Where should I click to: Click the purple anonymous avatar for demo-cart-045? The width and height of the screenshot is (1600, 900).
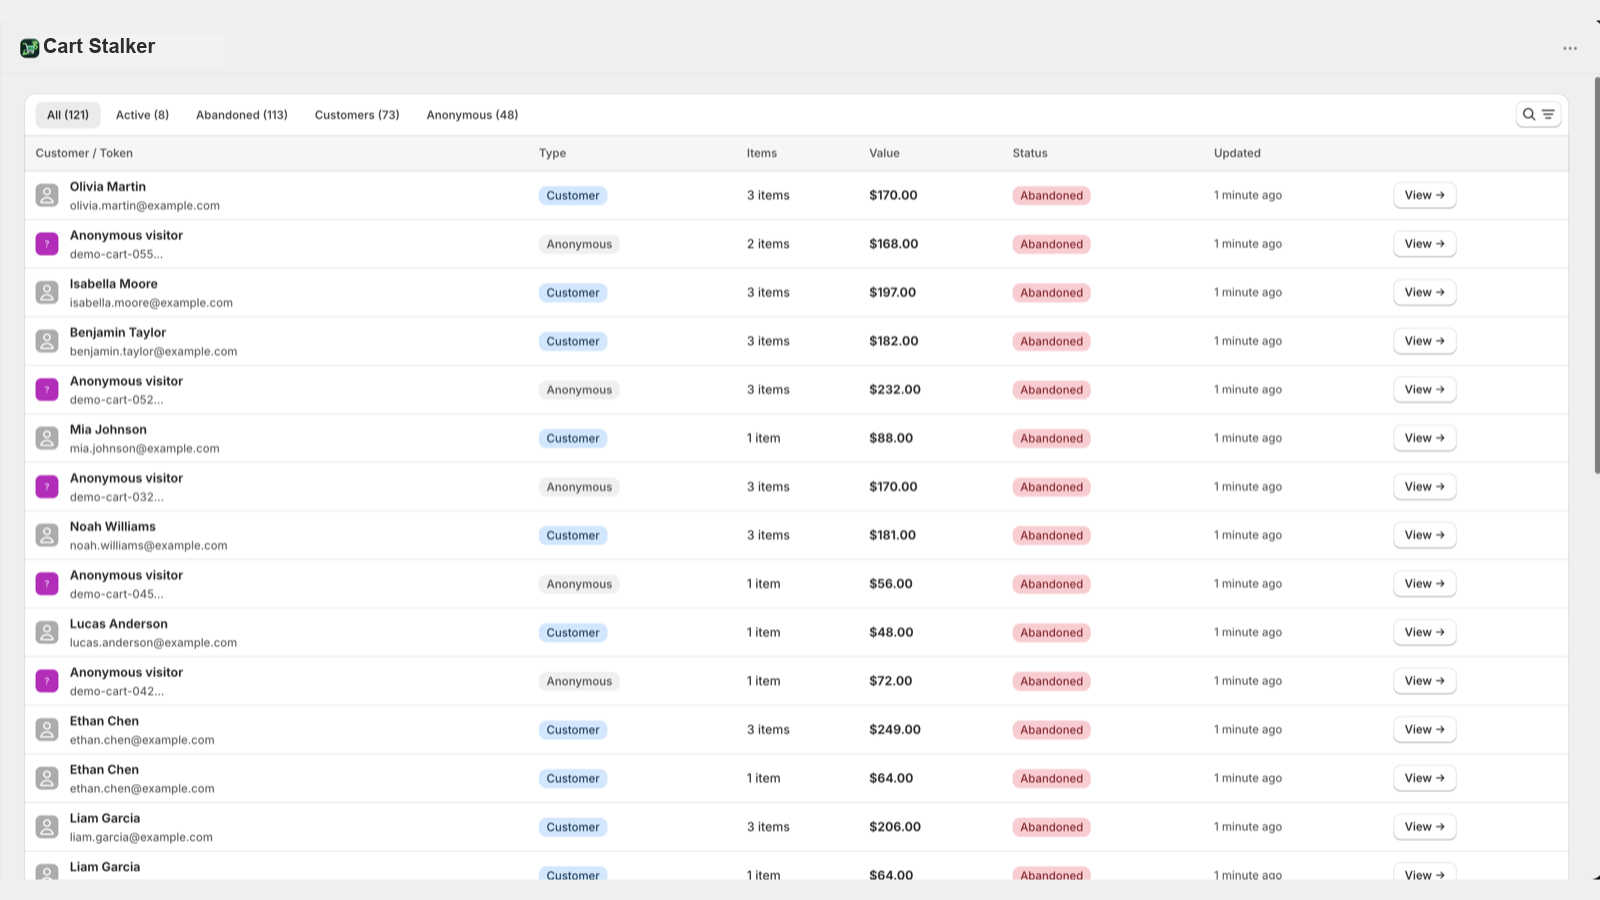[x=47, y=584]
